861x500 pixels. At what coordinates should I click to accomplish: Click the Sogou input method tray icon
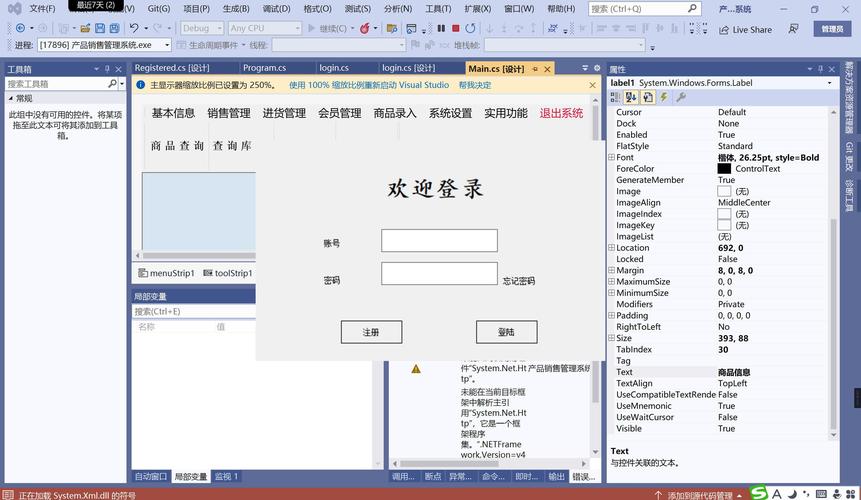point(760,493)
